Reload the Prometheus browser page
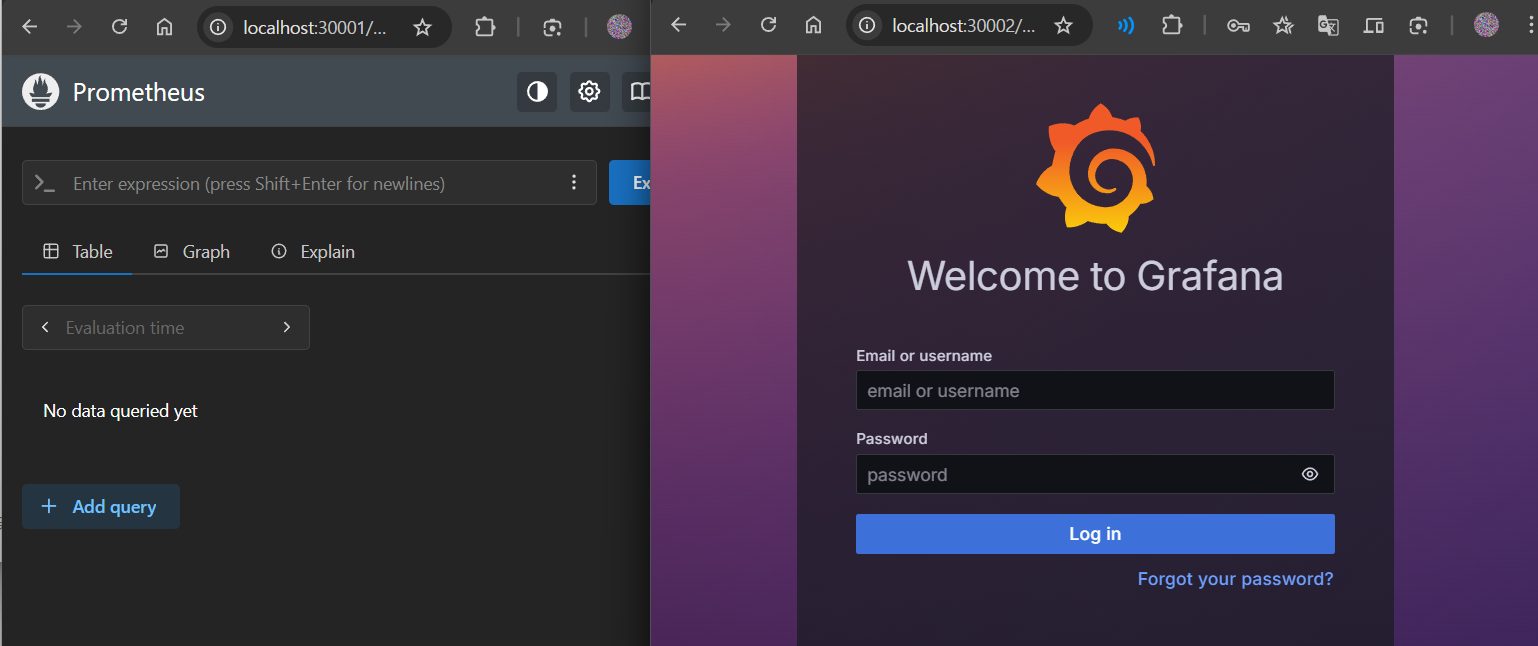Screen dimensions: 1538x646 pos(119,27)
